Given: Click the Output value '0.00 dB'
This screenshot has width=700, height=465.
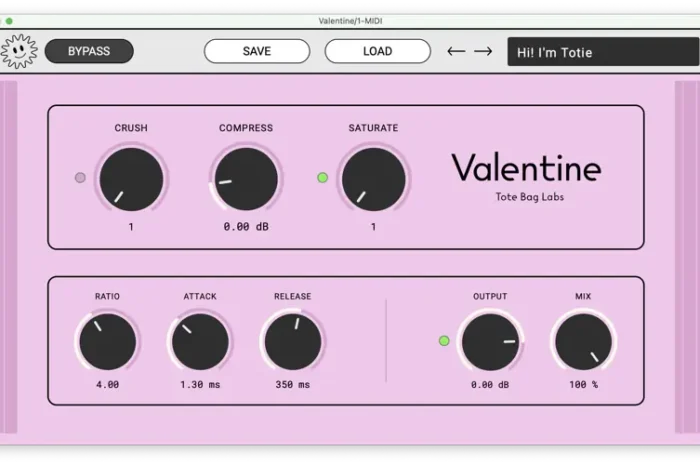Looking at the screenshot, I should tap(490, 384).
